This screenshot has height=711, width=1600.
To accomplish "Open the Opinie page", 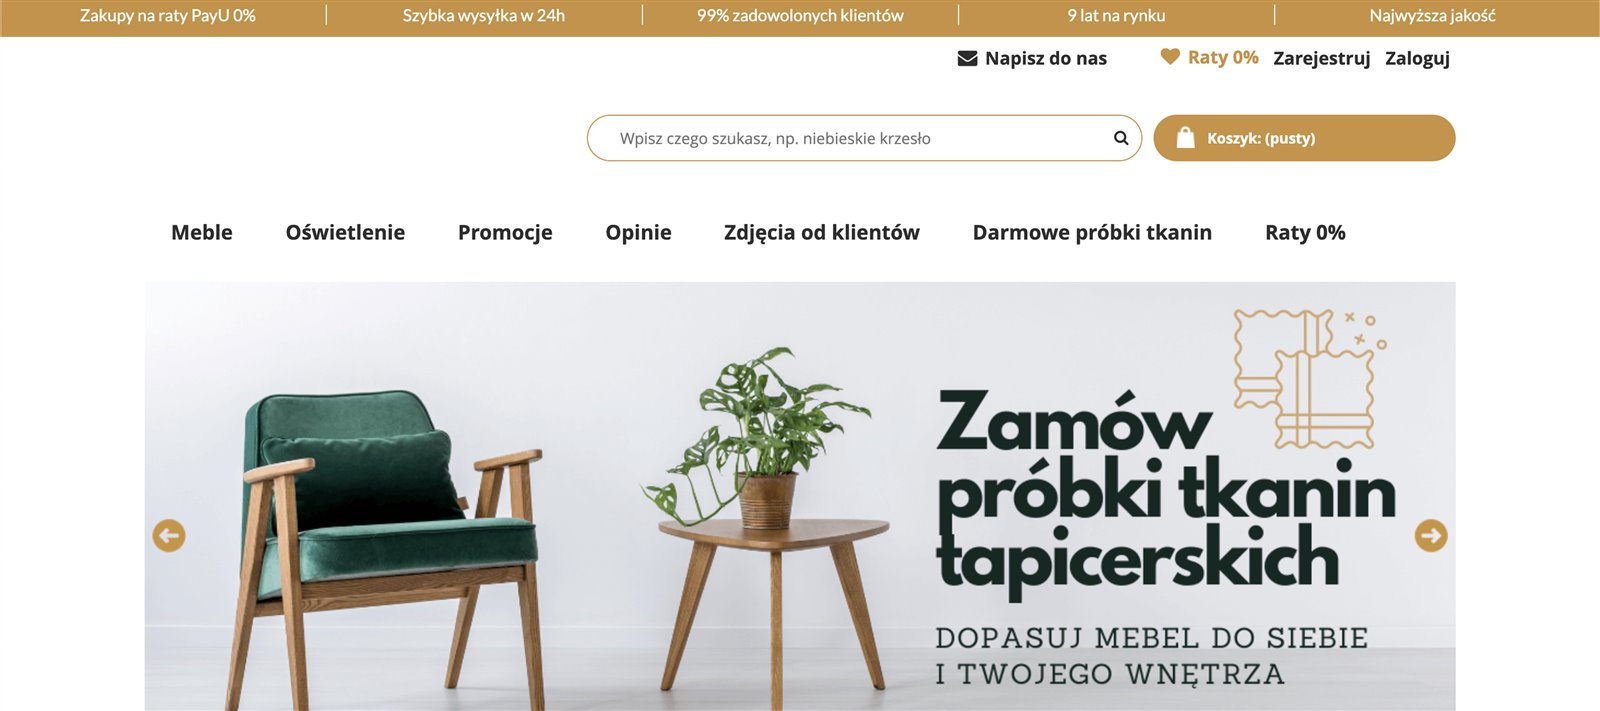I will click(x=638, y=233).
